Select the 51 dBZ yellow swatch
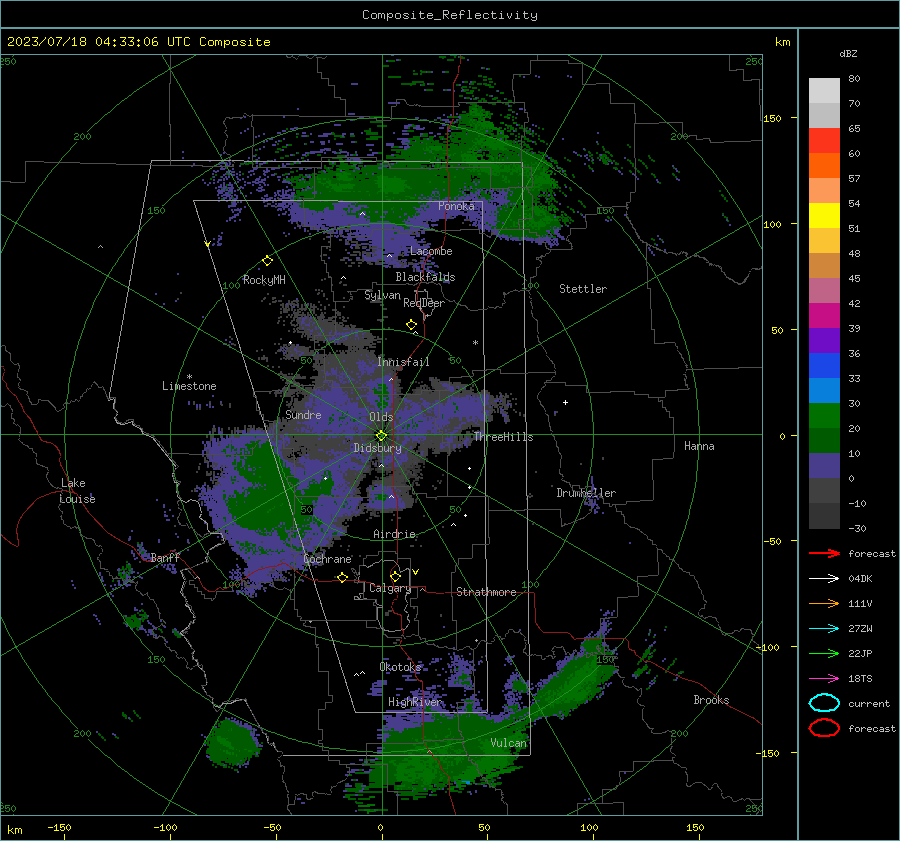Viewport: 900px width, 841px height. tap(824, 215)
